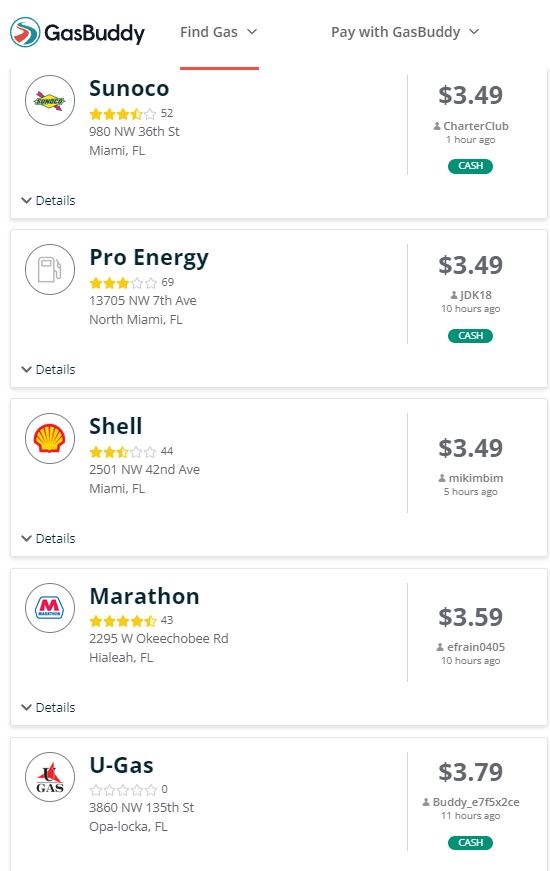550x871 pixels.
Task: Select the $3.59 price at Marathon
Action: click(471, 617)
